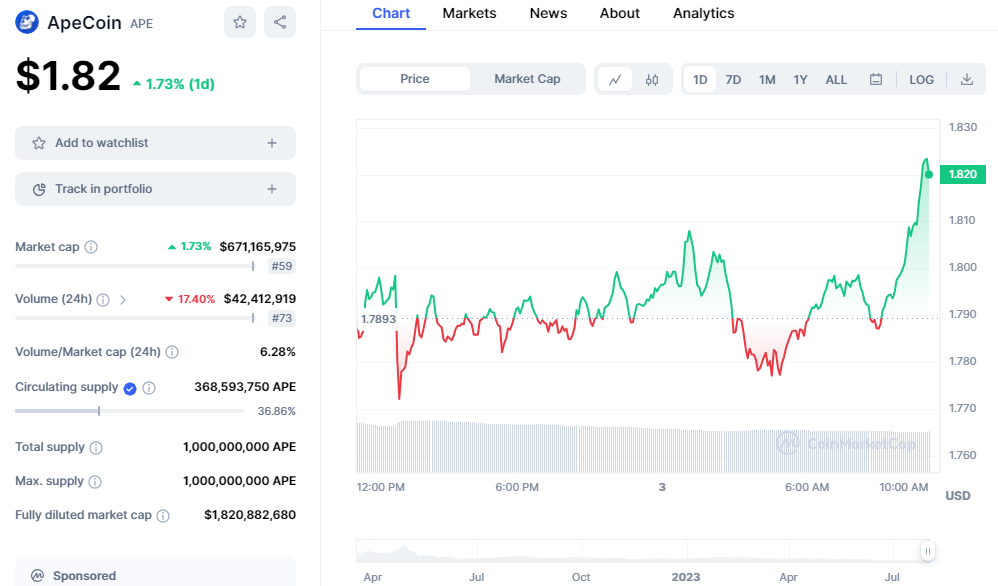Click the 36.86% circulating percentage
This screenshot has height=586, width=998.
coord(276,412)
